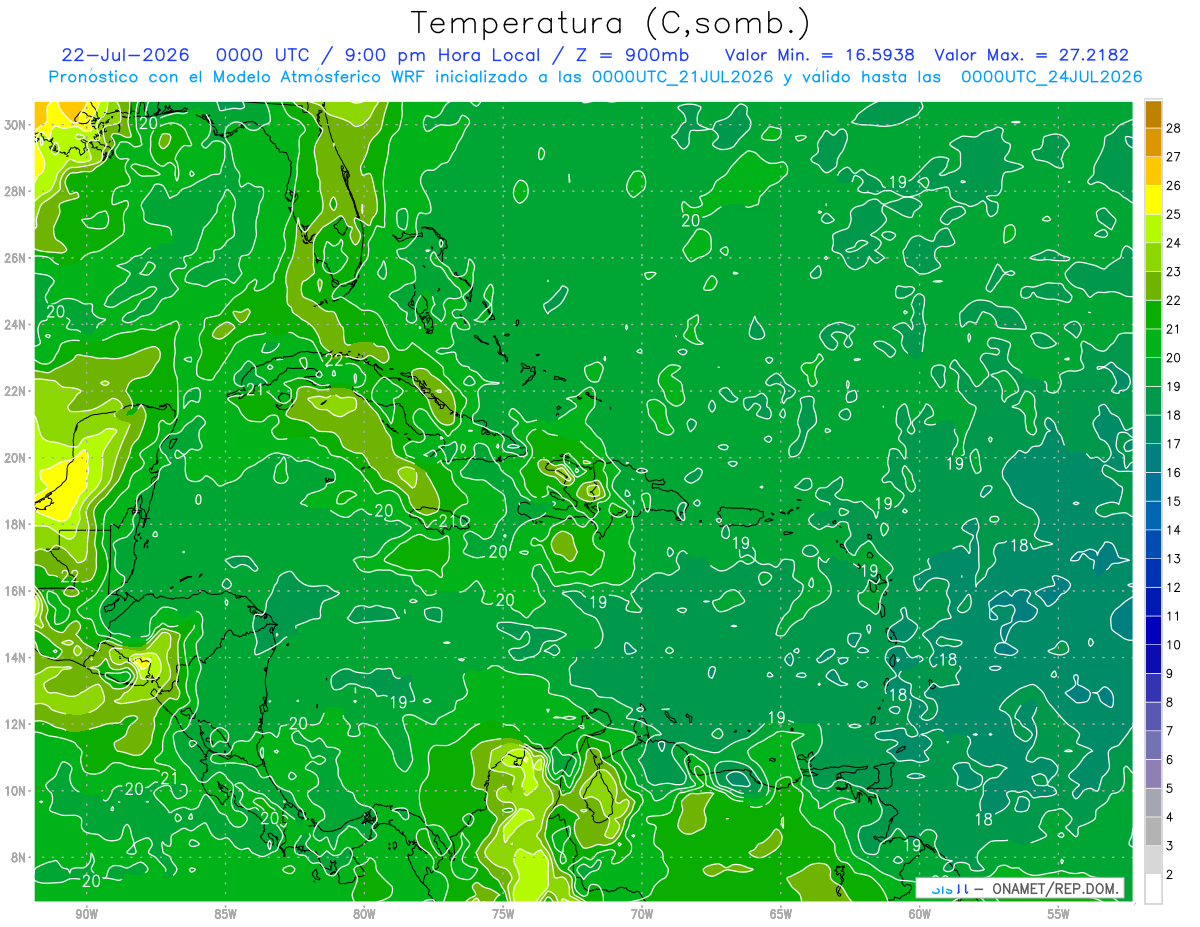Click the color scale label "28"

pyautogui.click(x=1175, y=128)
